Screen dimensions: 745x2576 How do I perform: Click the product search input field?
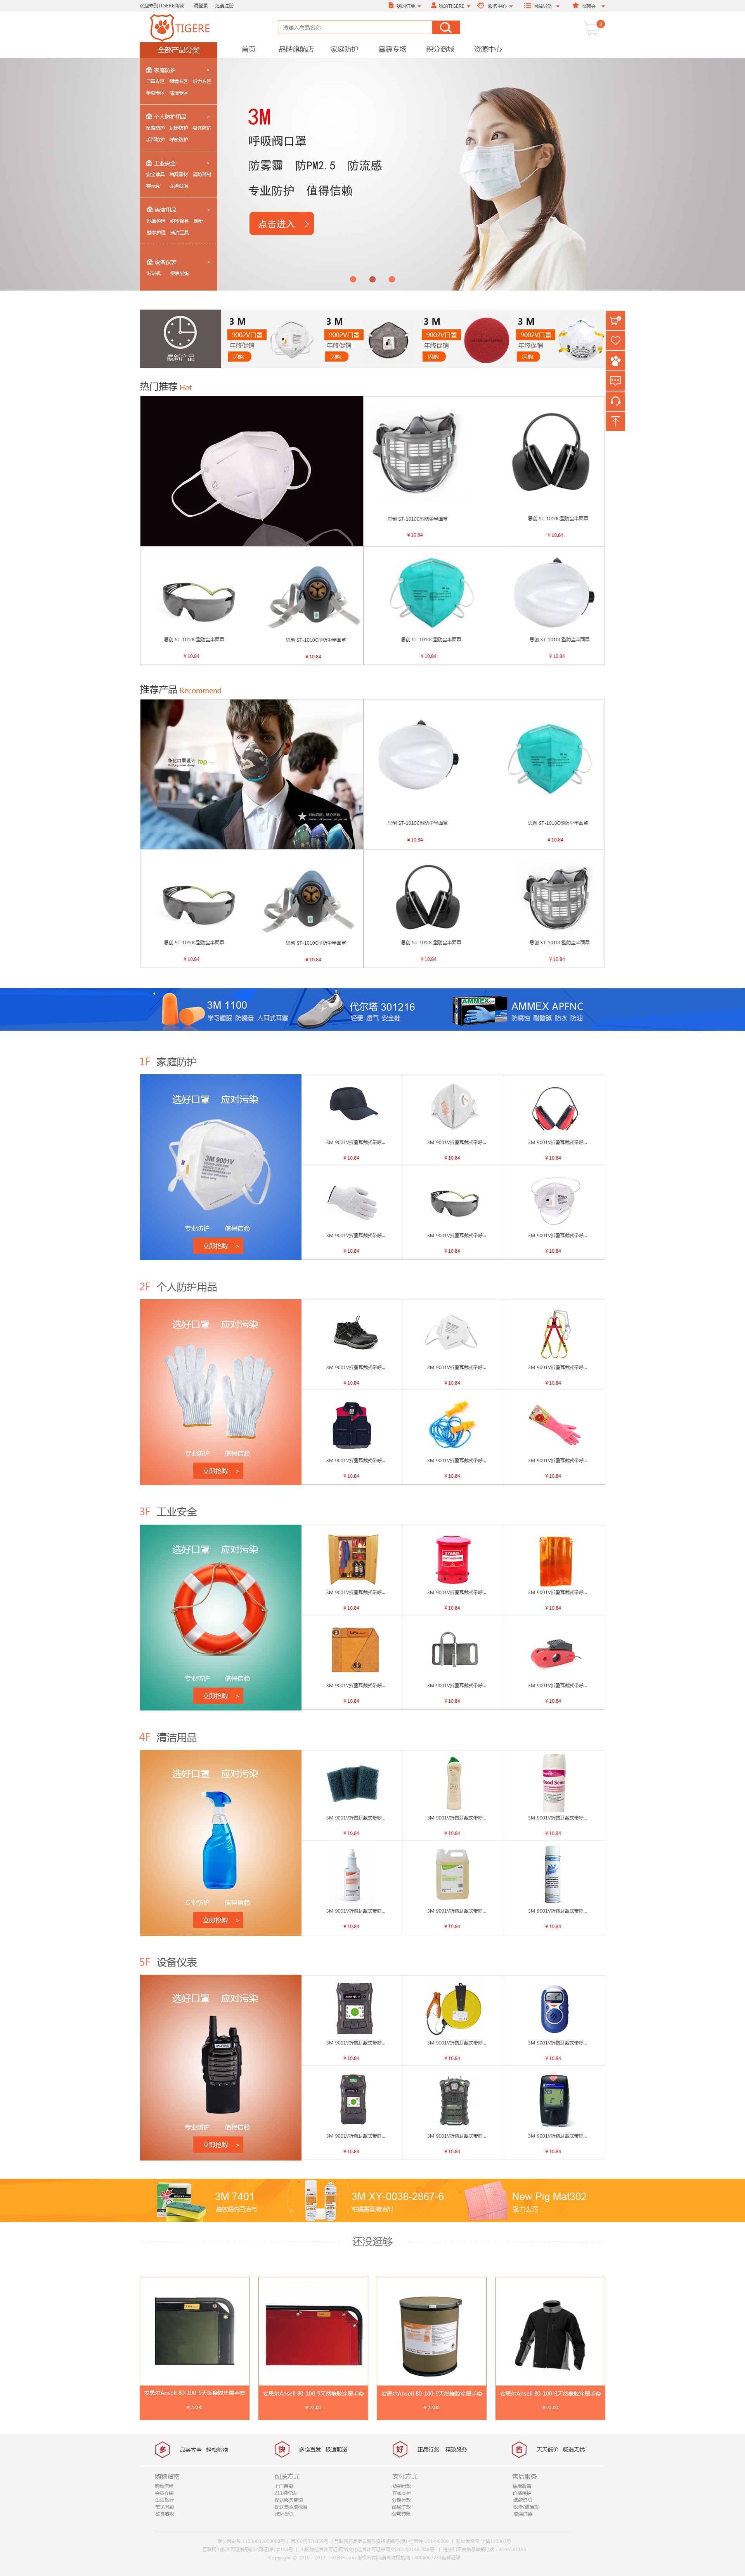(x=356, y=28)
